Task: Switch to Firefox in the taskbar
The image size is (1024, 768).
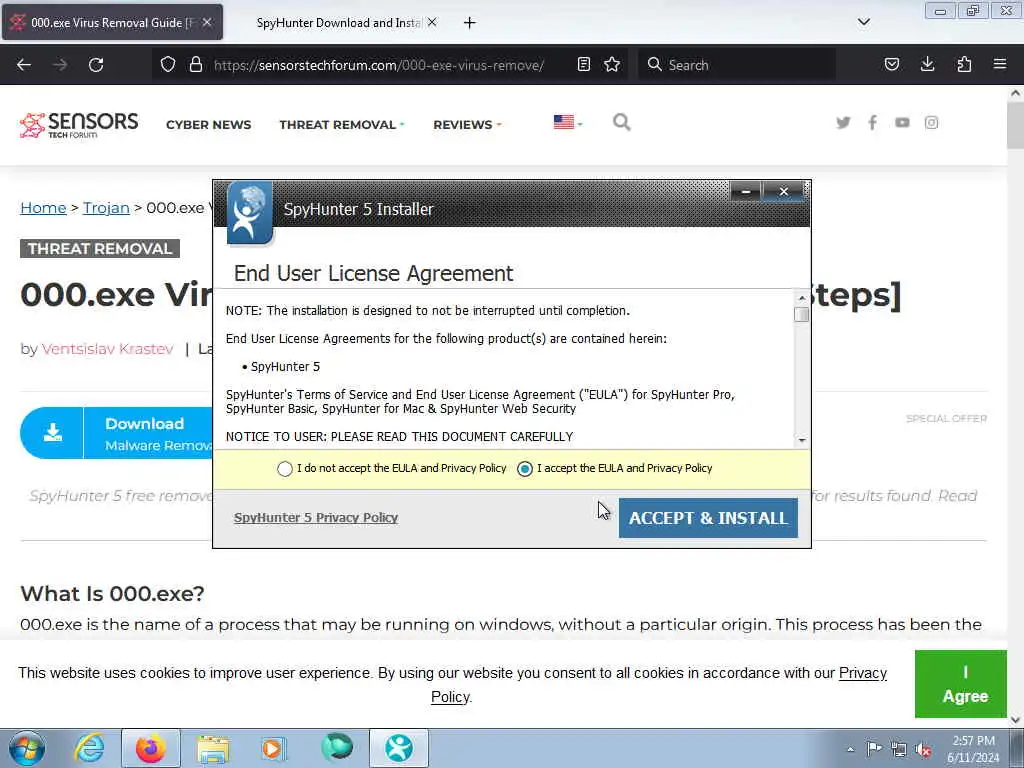Action: pyautogui.click(x=150, y=748)
